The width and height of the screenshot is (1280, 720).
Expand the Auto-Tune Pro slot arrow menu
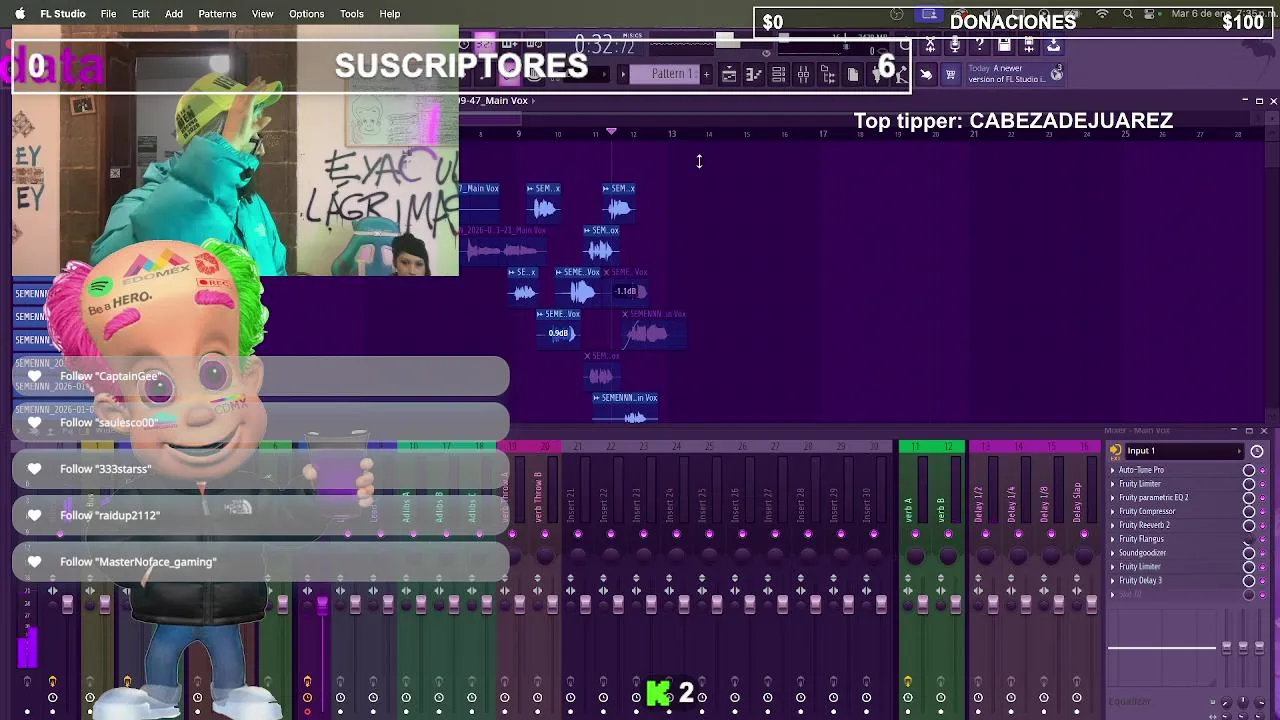tap(1112, 470)
